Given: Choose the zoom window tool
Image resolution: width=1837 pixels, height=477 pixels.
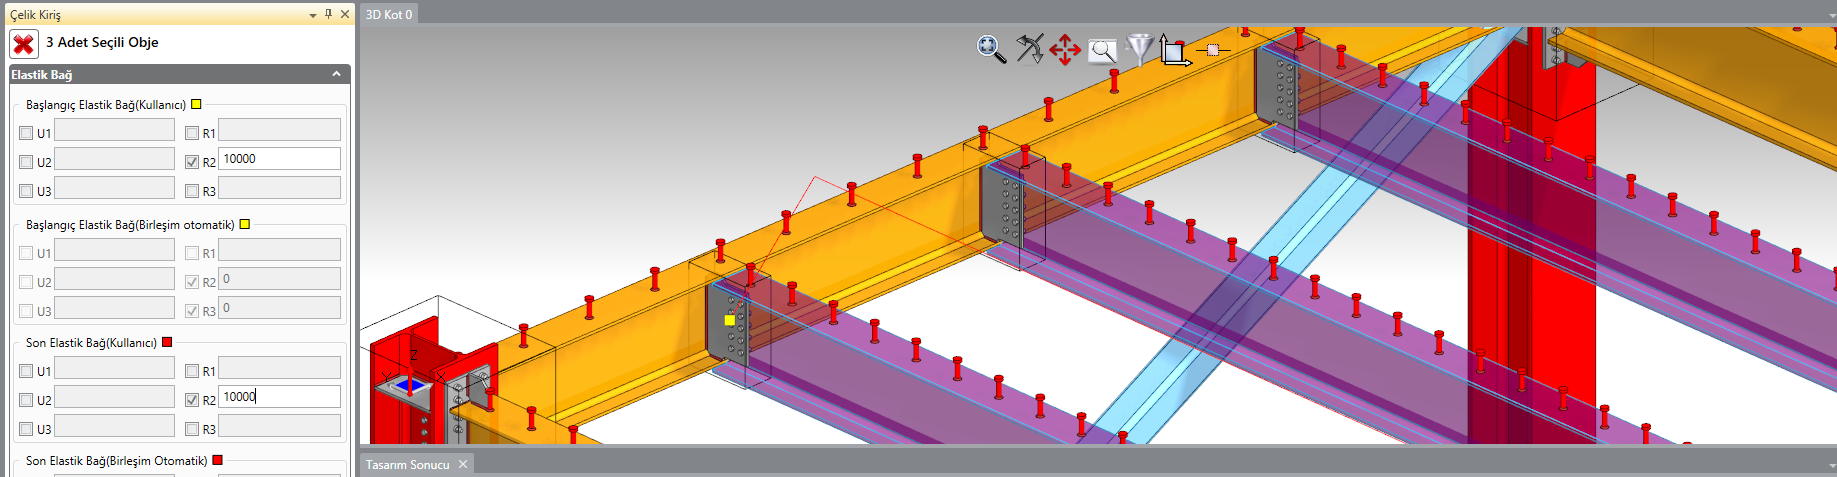Looking at the screenshot, I should point(1102,50).
